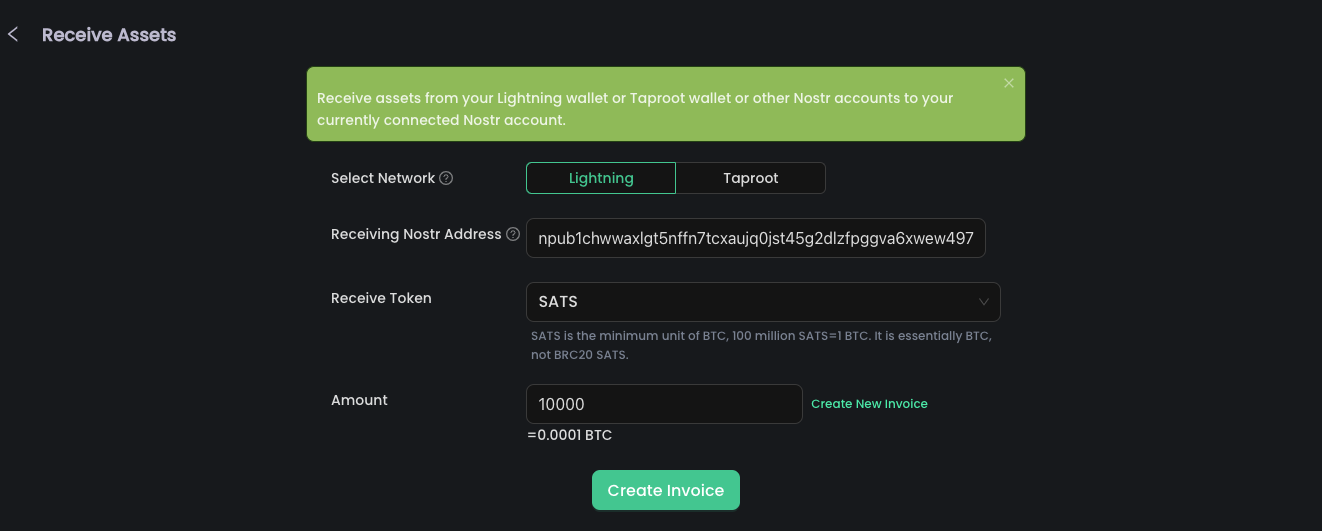Click into the Amount input showing 10000
Viewport: 1322px width, 531px height.
click(x=664, y=404)
